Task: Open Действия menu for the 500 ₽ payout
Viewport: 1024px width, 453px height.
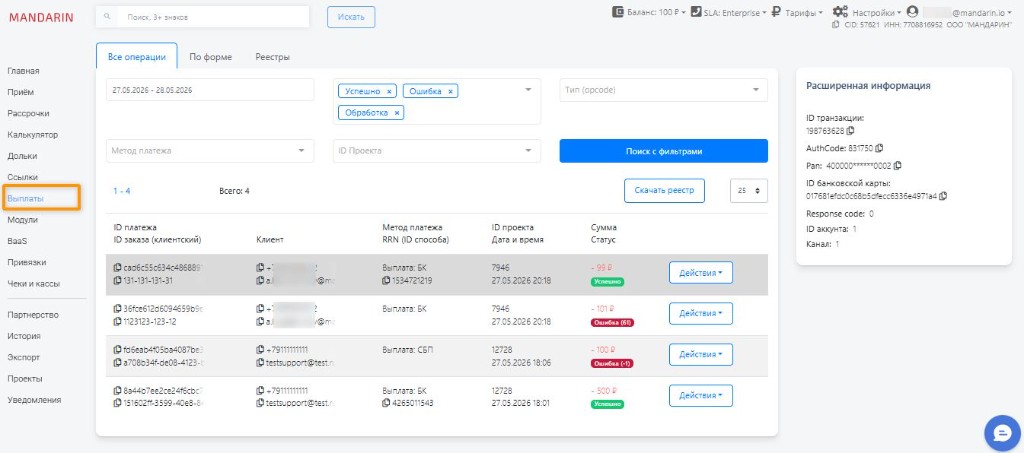Action: tap(701, 396)
